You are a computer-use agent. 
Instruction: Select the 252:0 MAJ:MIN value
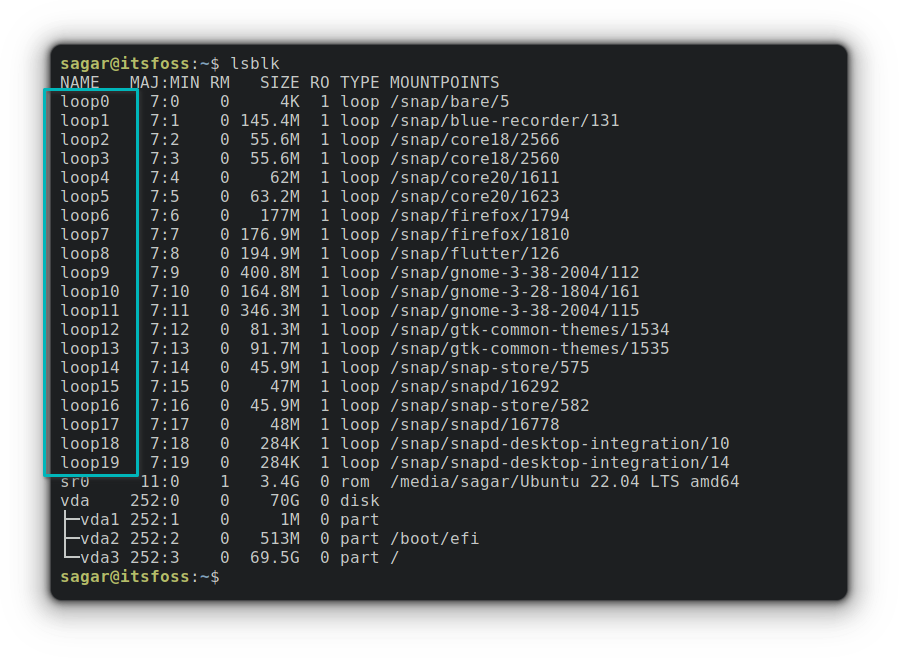pyautogui.click(x=157, y=500)
